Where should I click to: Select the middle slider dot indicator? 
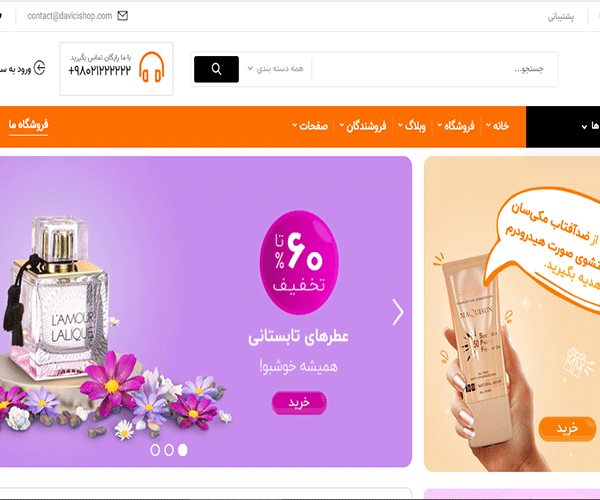point(169,450)
